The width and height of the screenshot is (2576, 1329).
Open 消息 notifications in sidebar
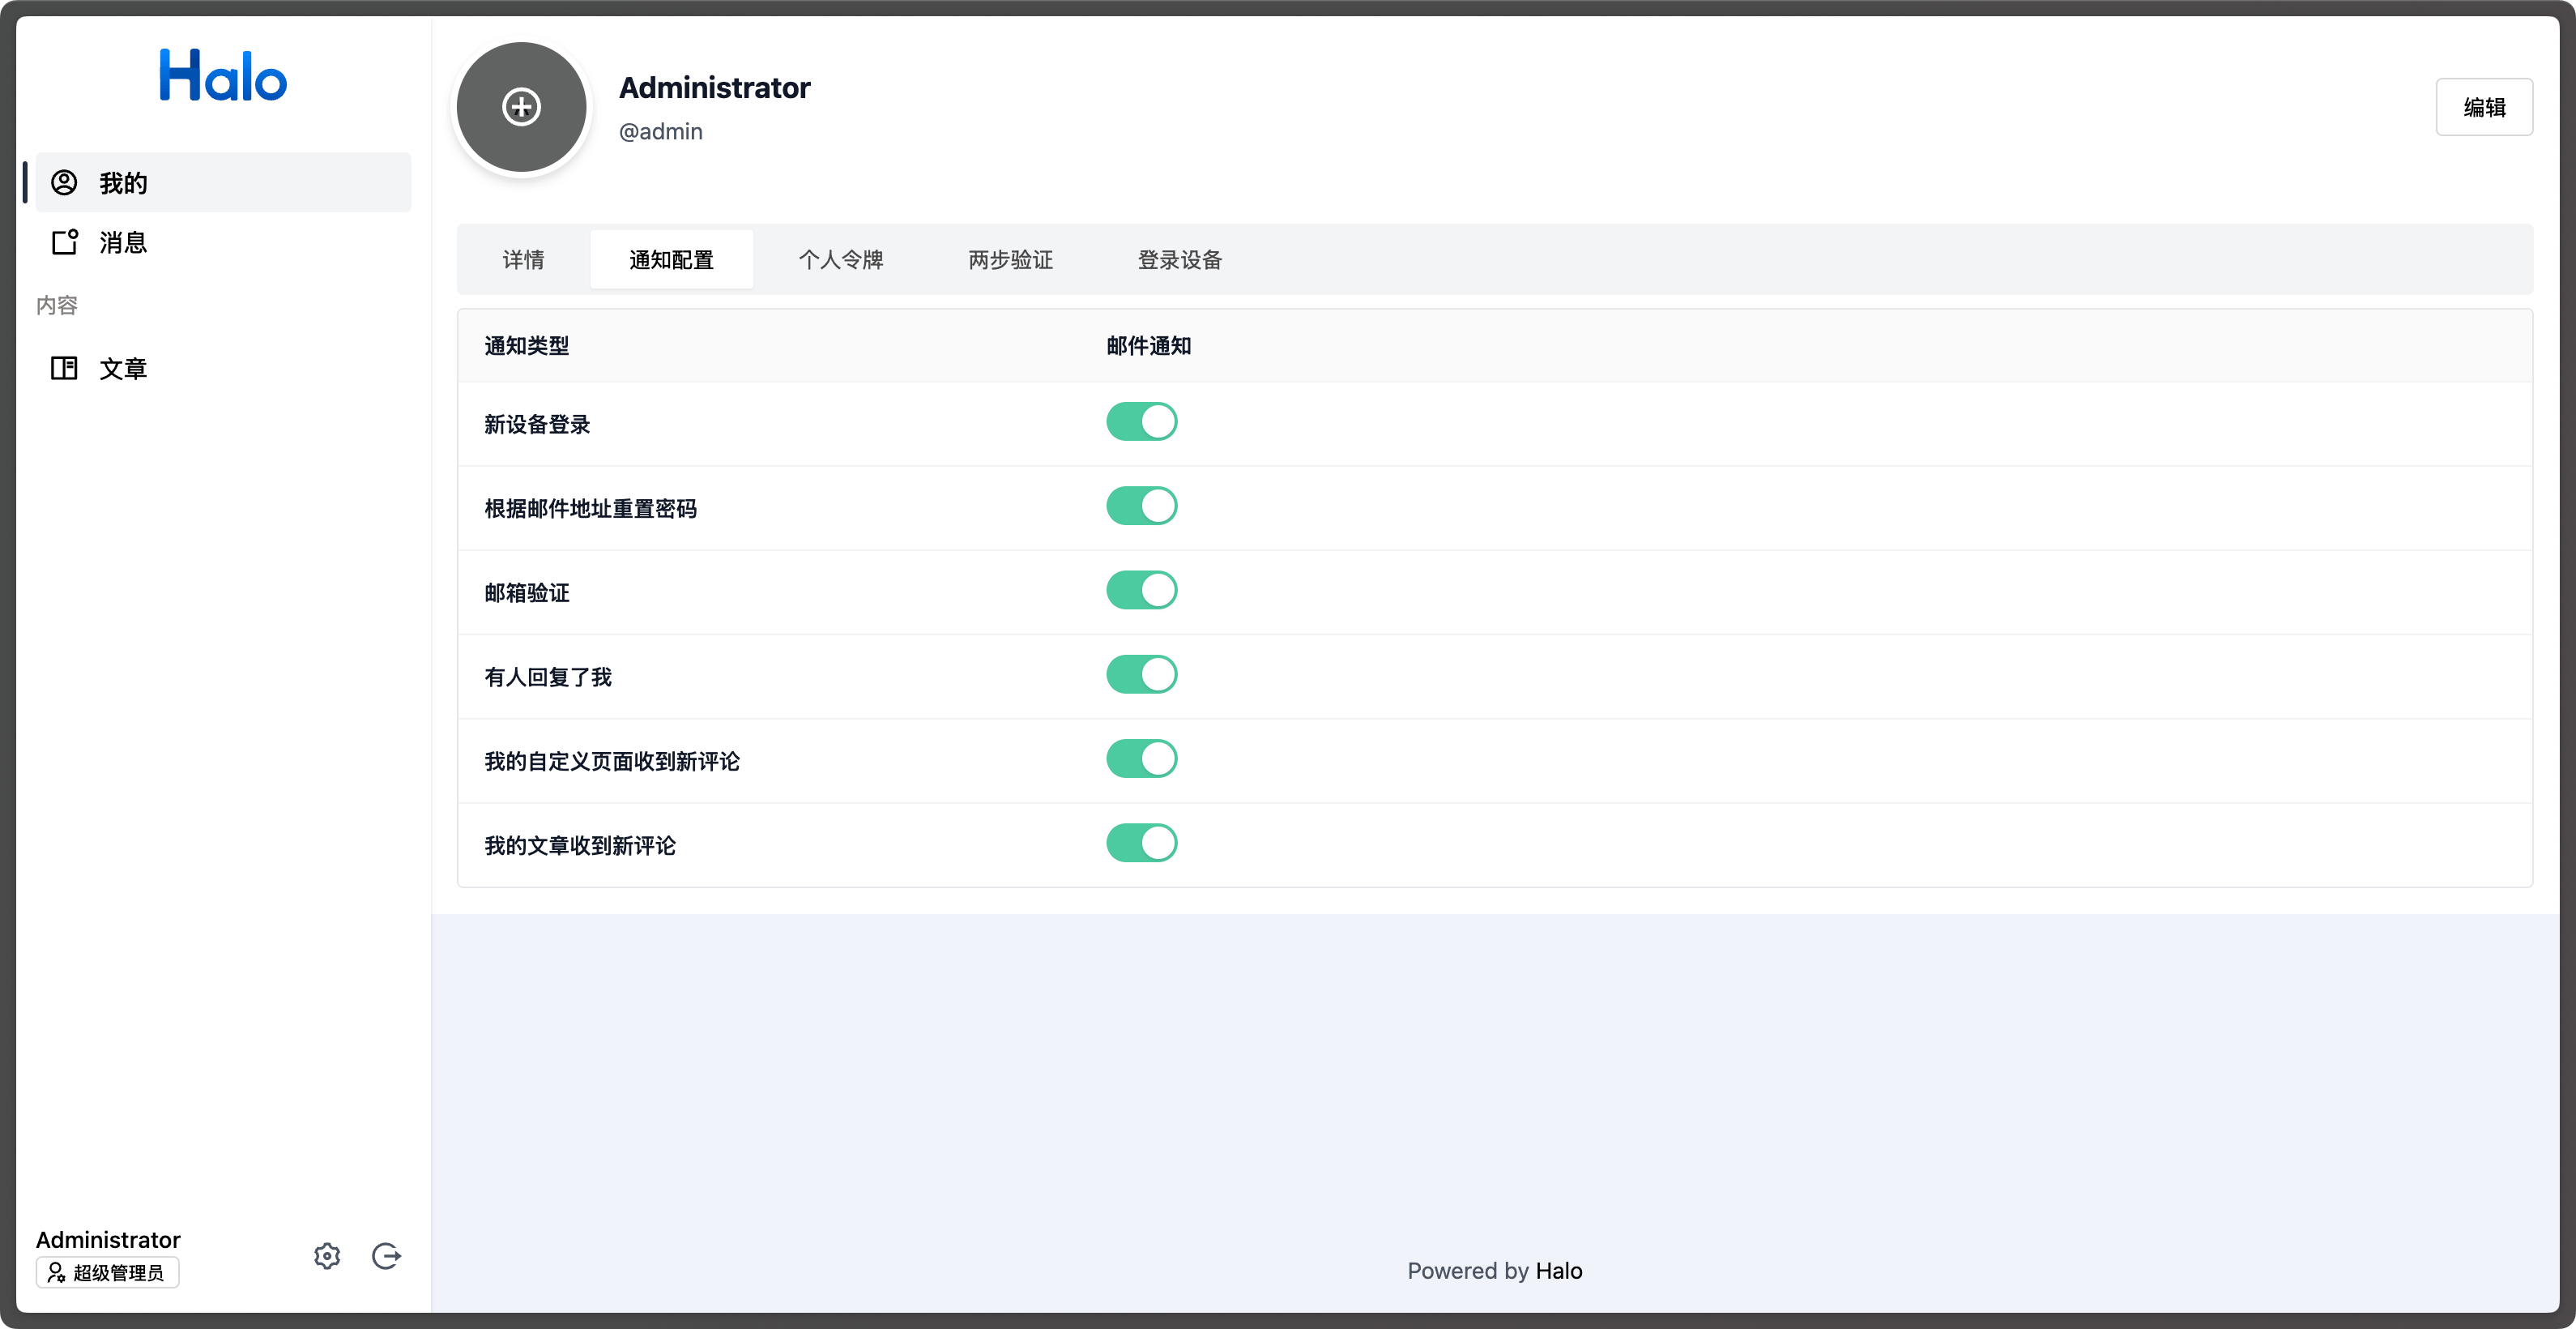pos(123,243)
